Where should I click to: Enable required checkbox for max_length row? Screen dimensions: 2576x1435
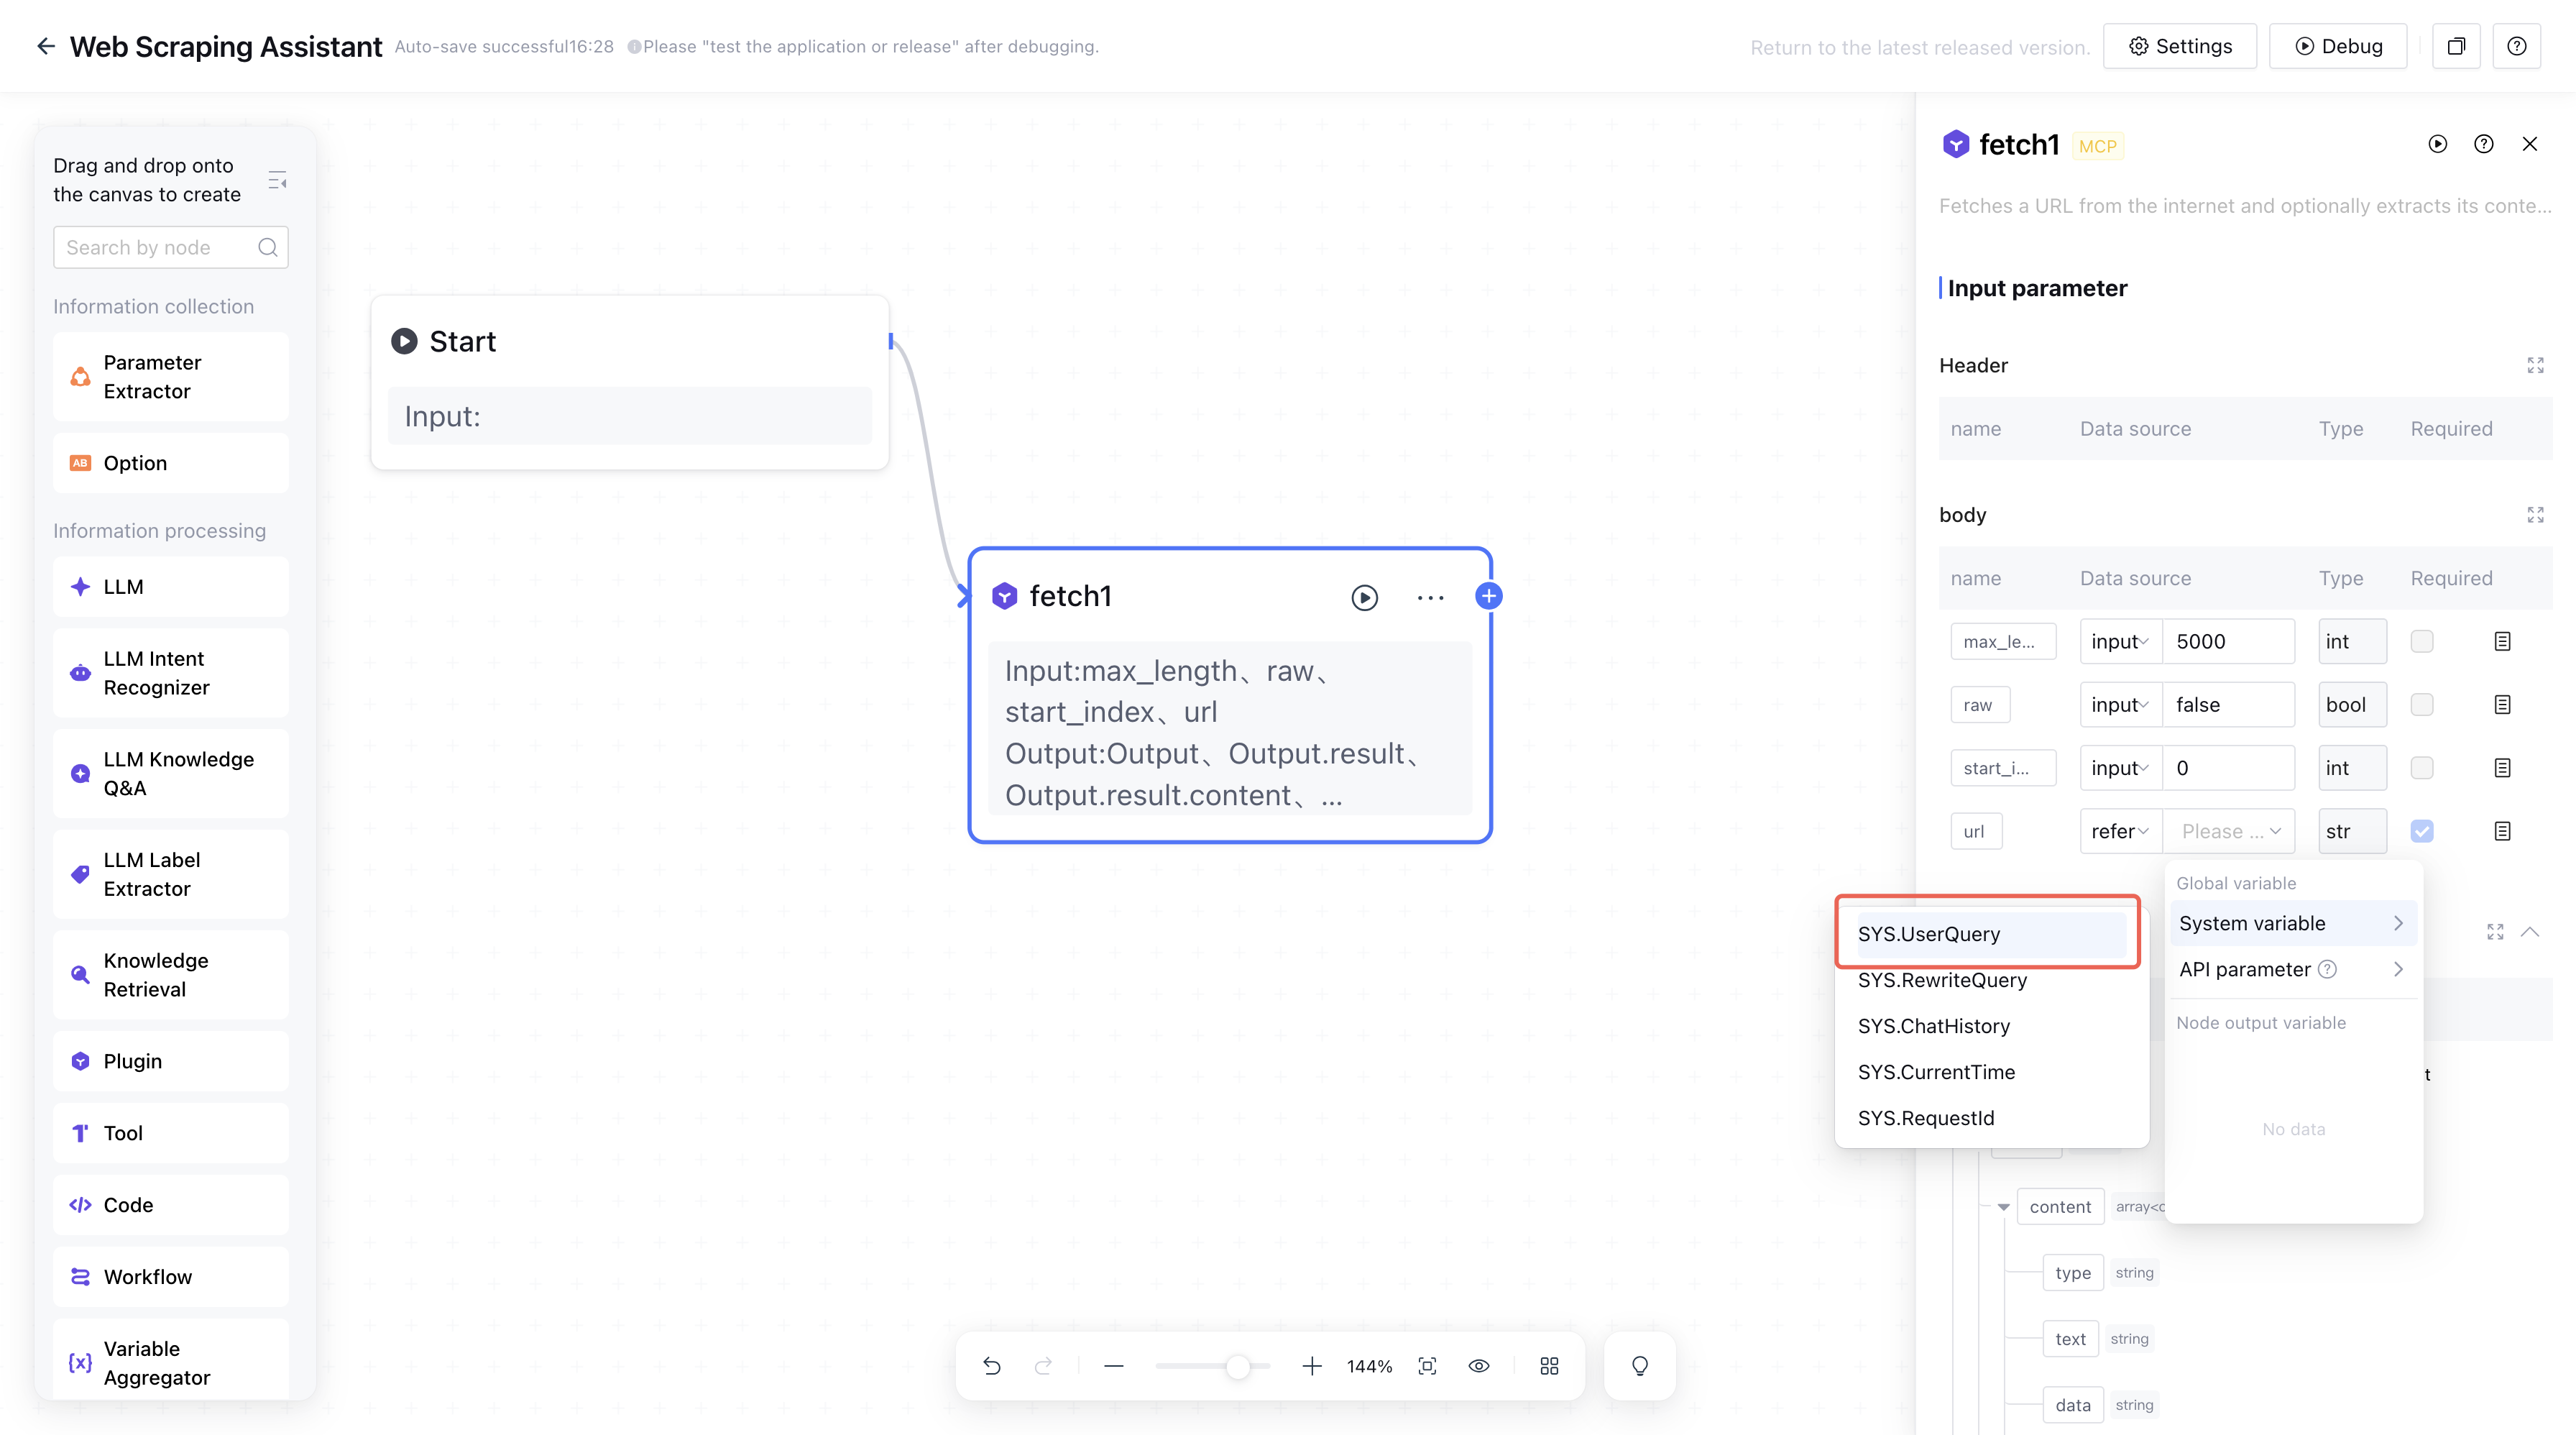click(2421, 641)
